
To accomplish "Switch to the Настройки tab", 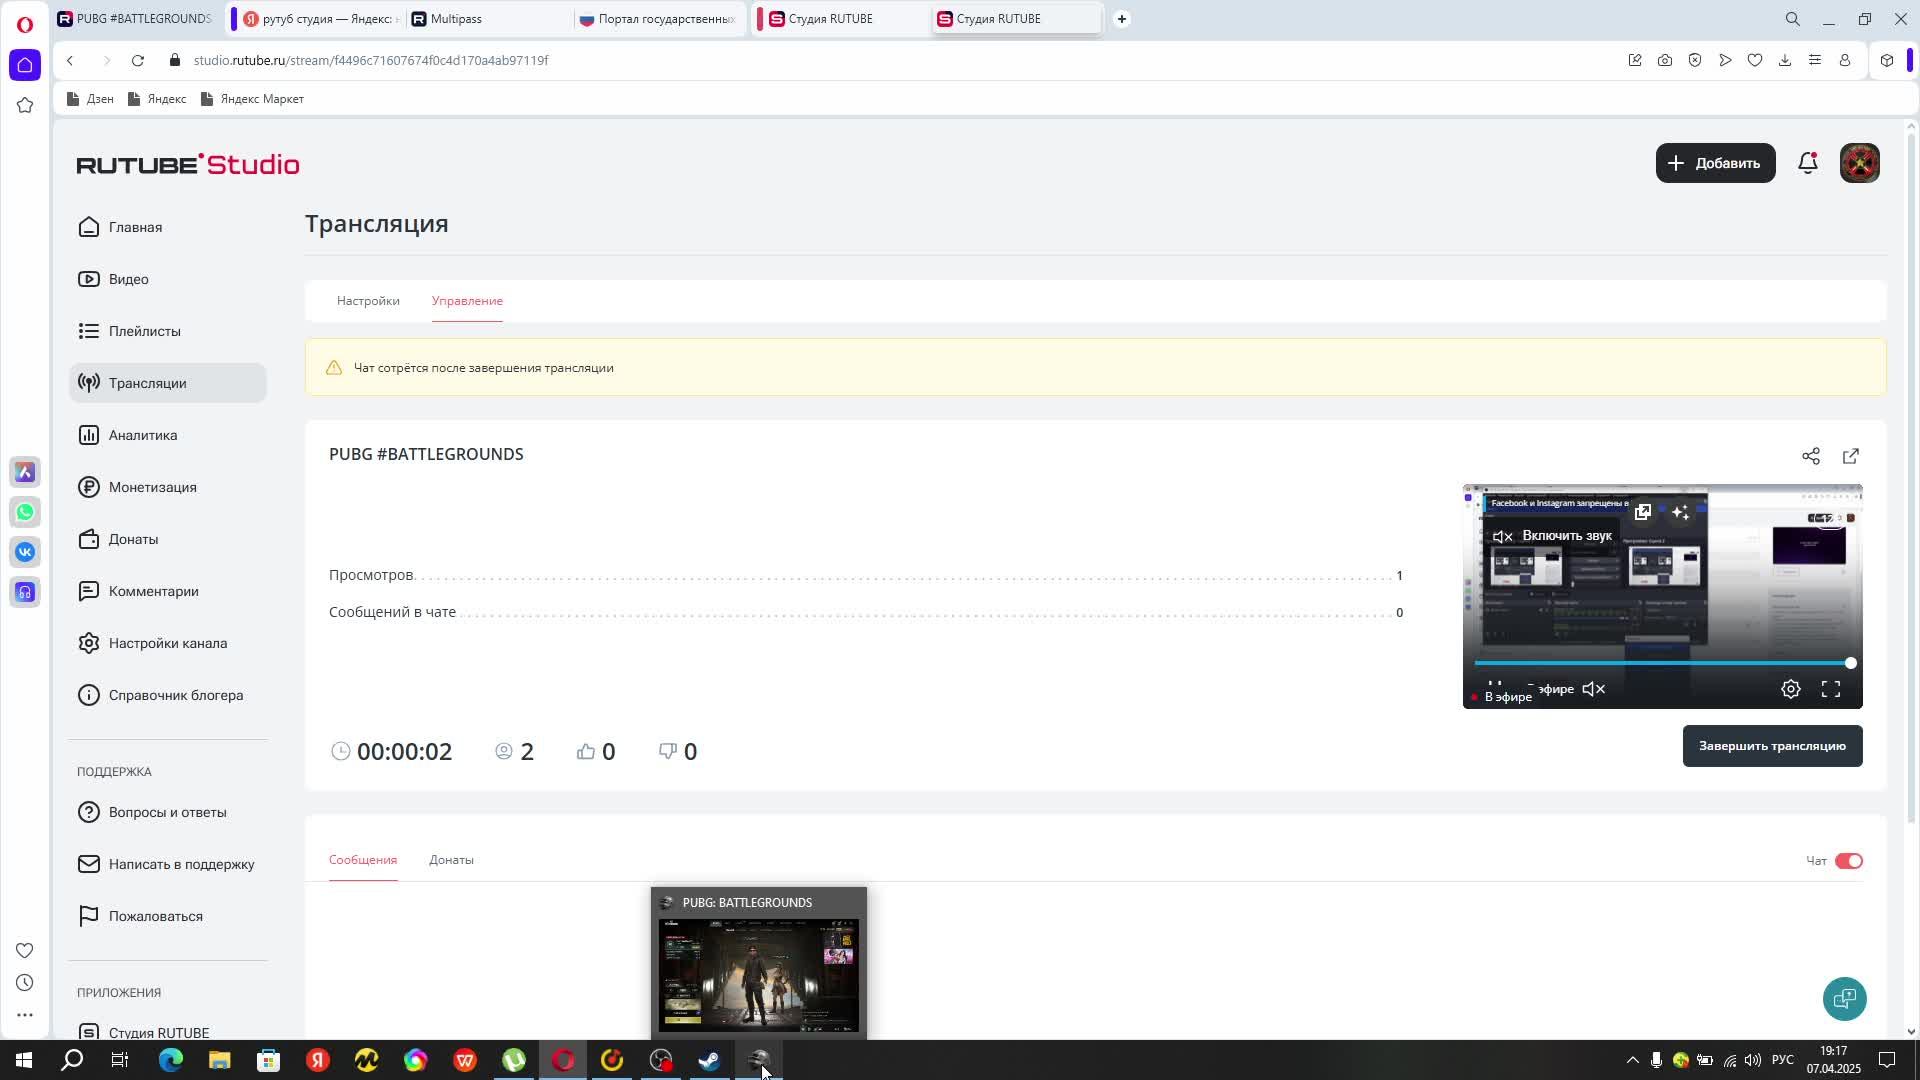I will click(x=368, y=301).
